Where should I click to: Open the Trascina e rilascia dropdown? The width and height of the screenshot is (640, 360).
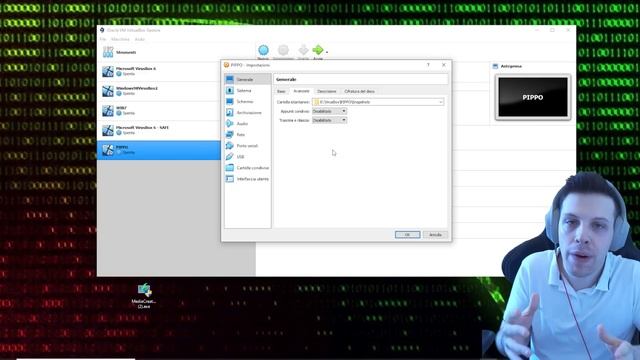pyautogui.click(x=329, y=120)
